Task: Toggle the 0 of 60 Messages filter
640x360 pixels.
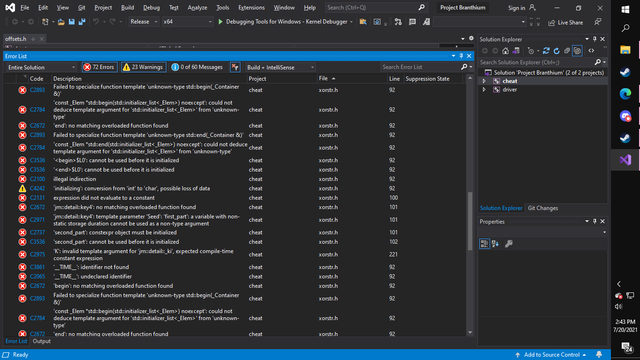Action: pyautogui.click(x=198, y=67)
